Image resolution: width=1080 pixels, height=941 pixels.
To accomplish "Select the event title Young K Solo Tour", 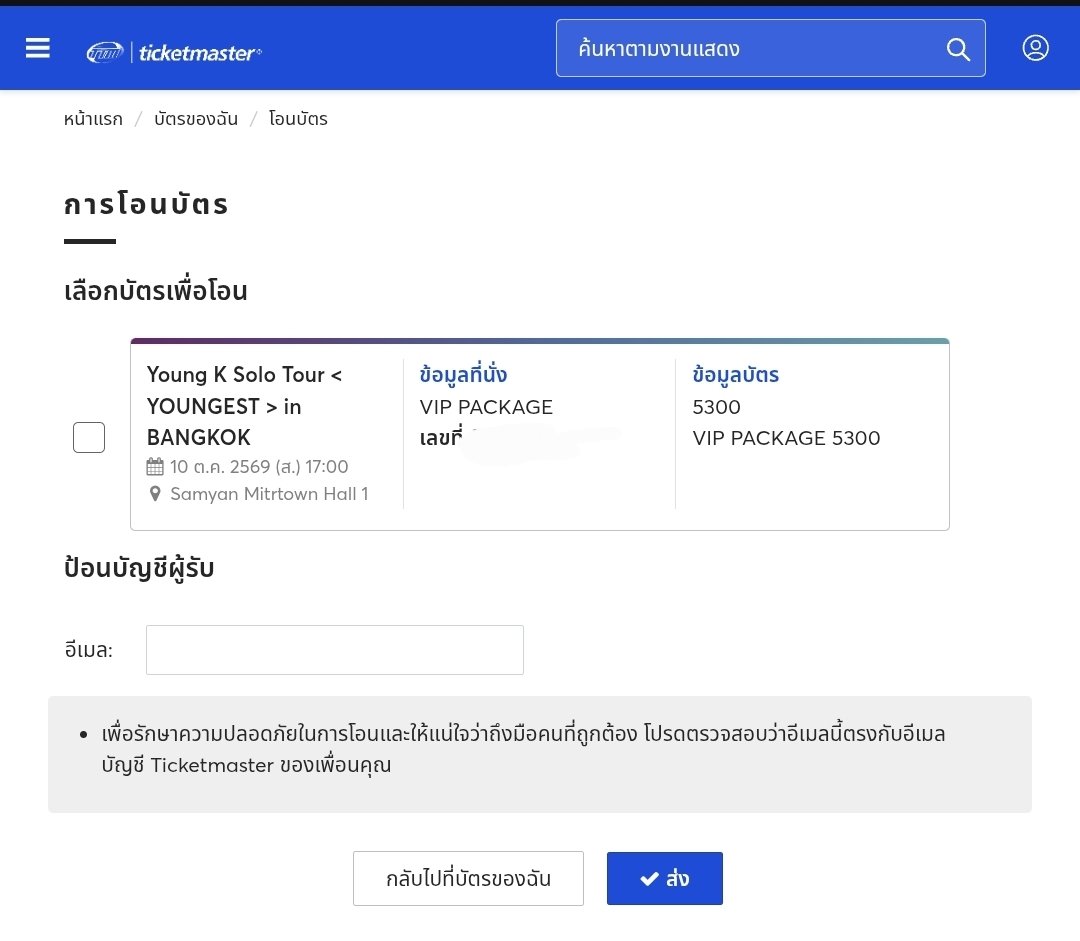I will click(x=244, y=406).
